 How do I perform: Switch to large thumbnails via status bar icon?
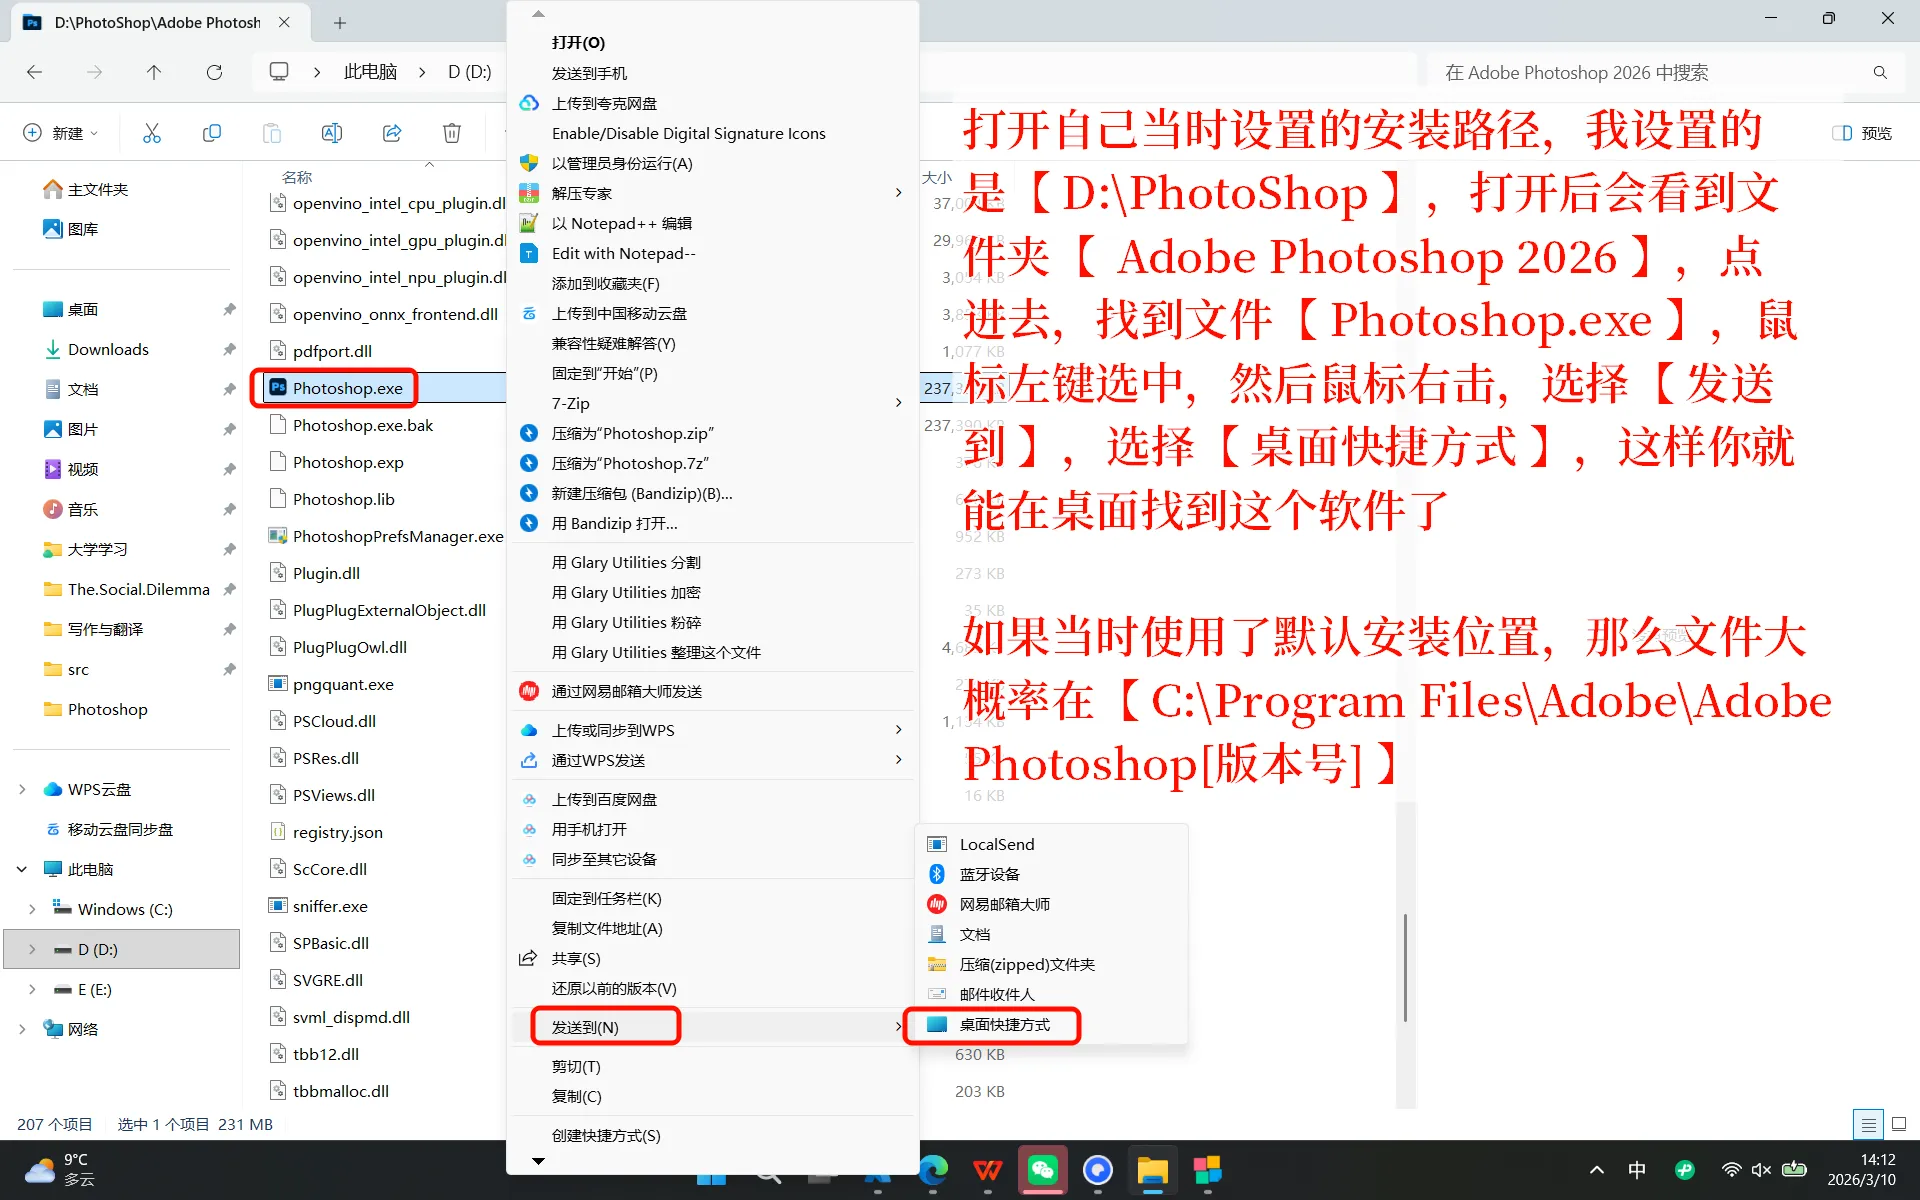pyautogui.click(x=1896, y=1124)
